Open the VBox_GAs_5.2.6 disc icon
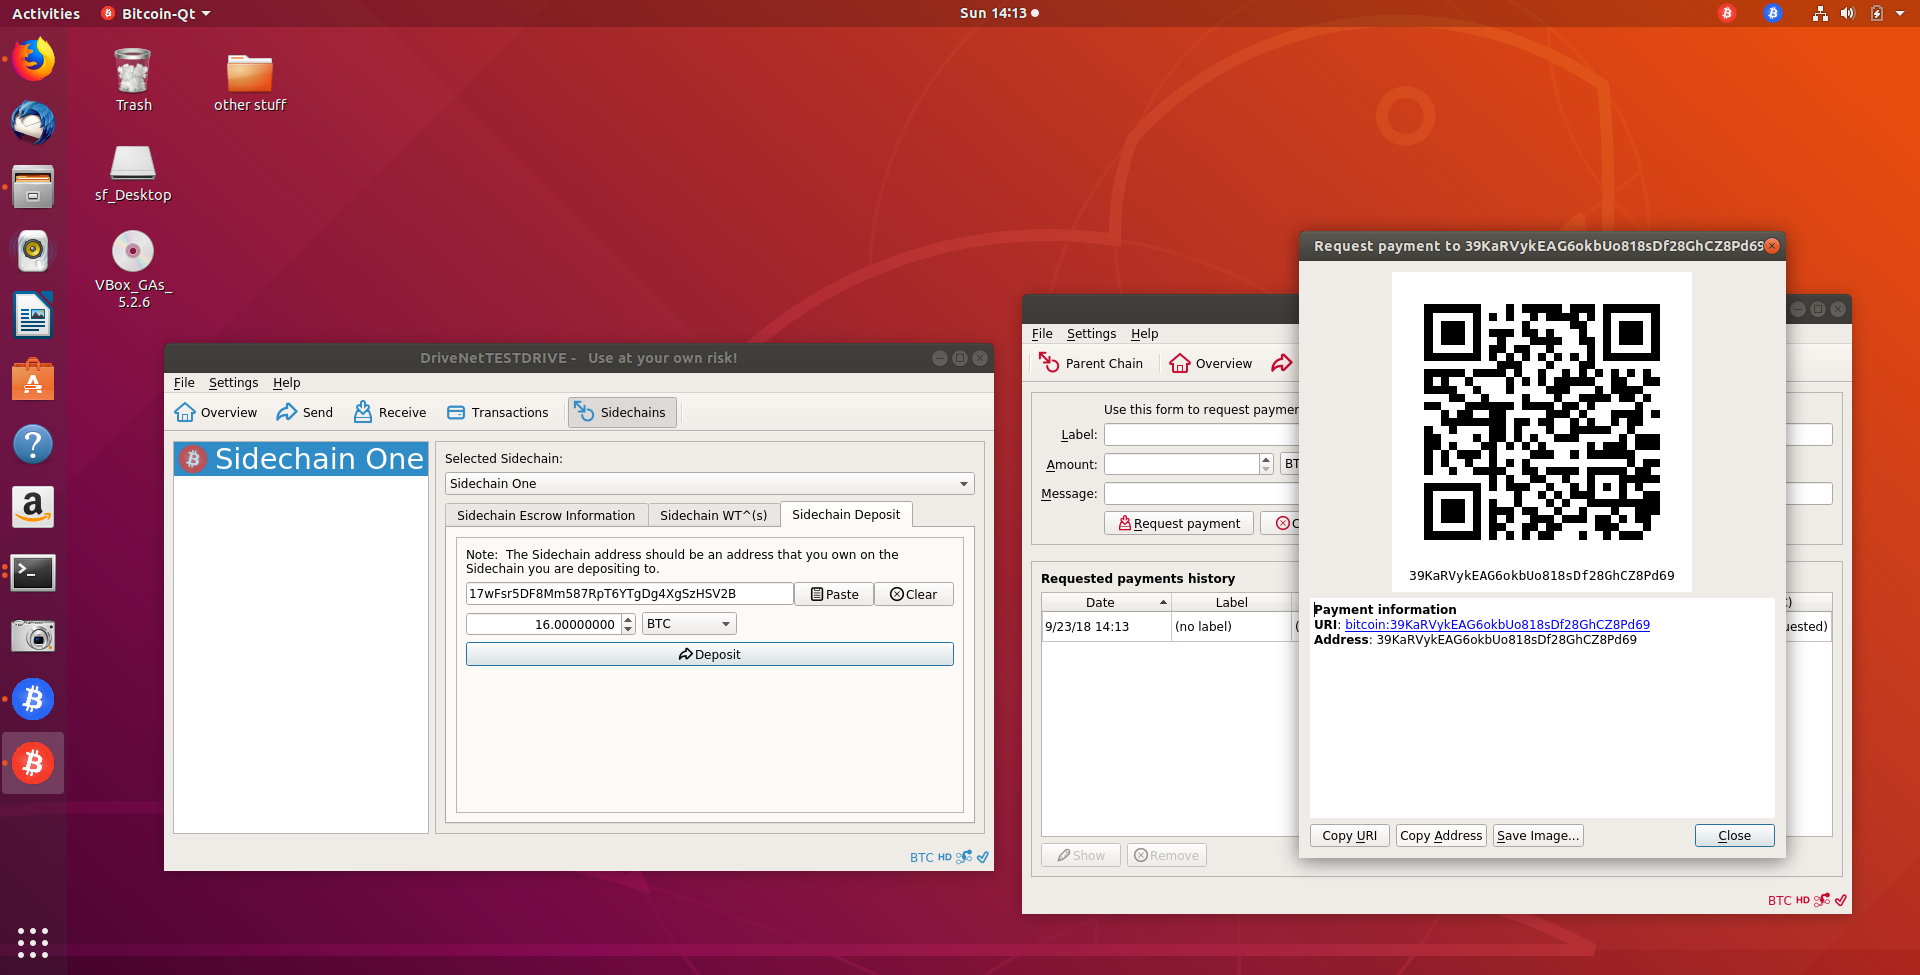This screenshot has height=975, width=1920. pyautogui.click(x=133, y=269)
